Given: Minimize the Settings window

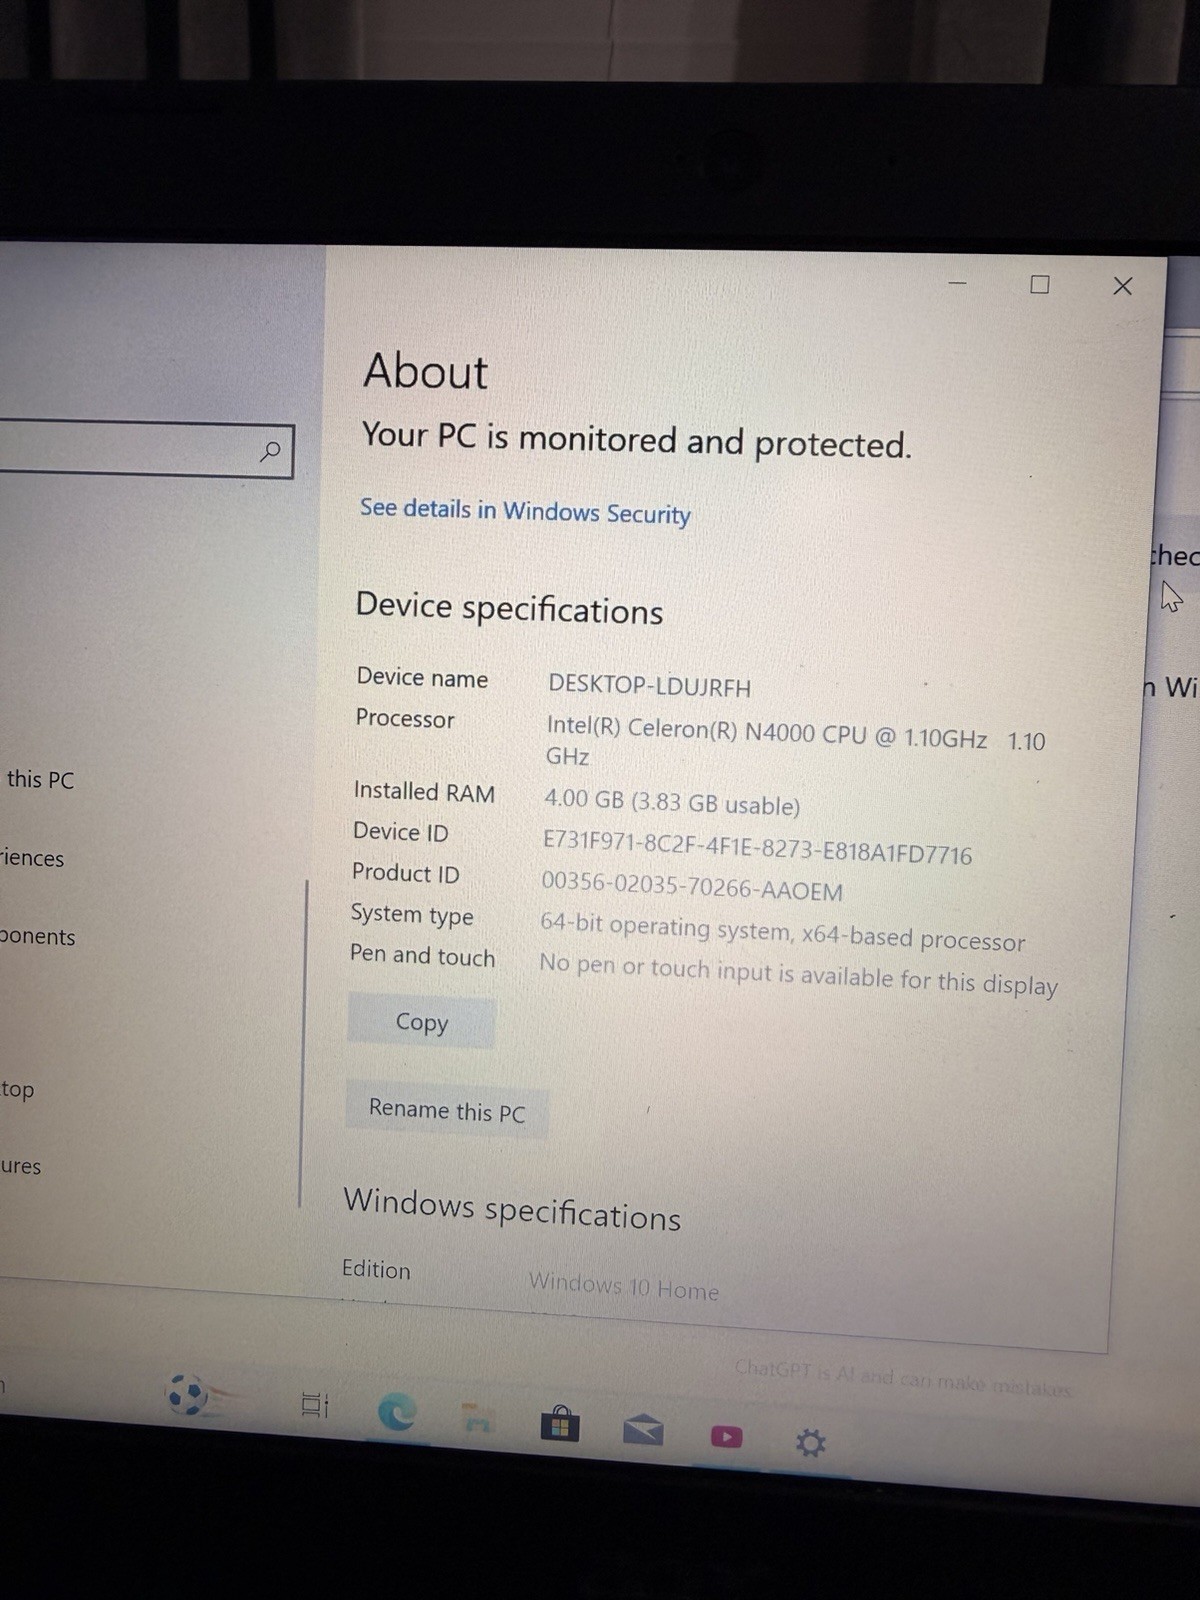Looking at the screenshot, I should 957,283.
